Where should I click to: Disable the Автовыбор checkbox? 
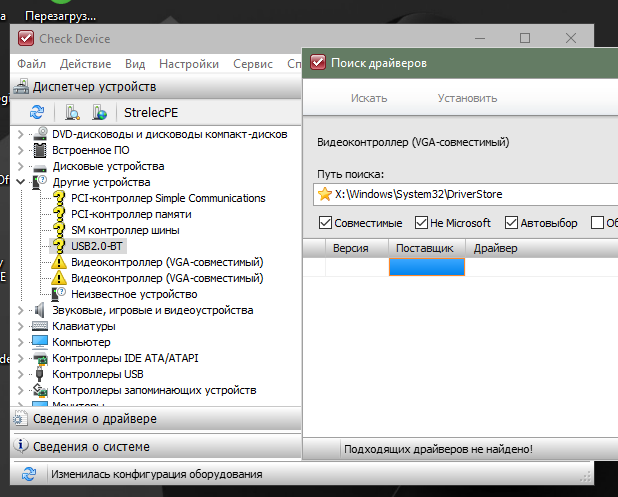512,223
